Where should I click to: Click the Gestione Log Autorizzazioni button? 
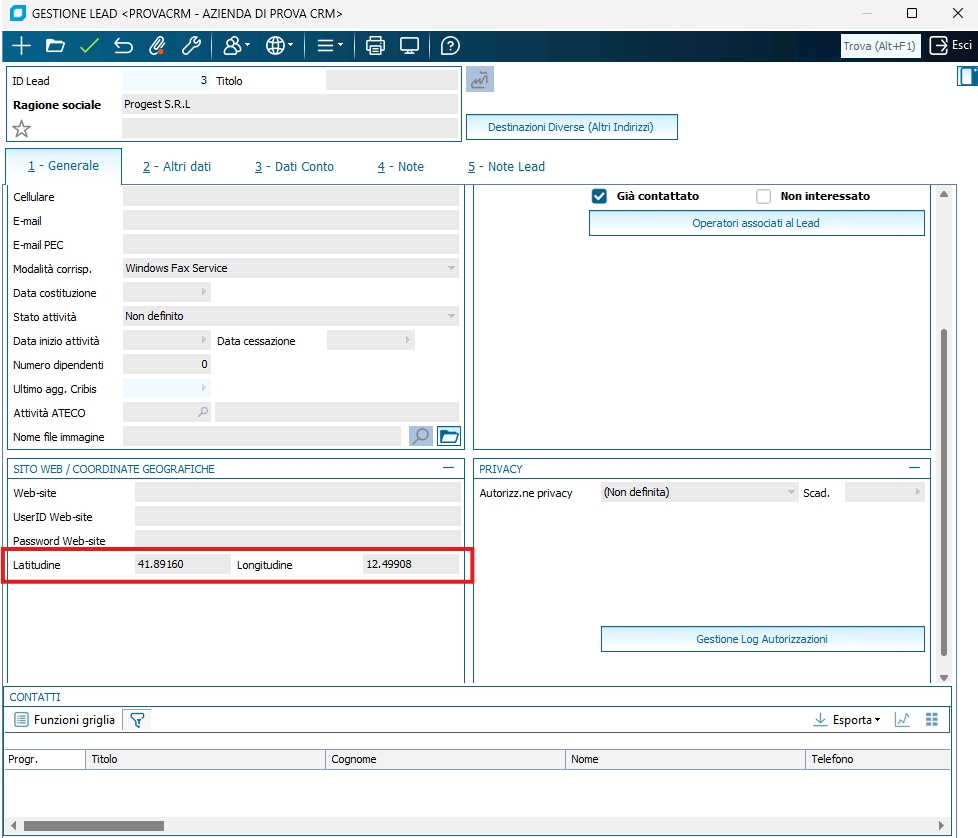(x=762, y=639)
